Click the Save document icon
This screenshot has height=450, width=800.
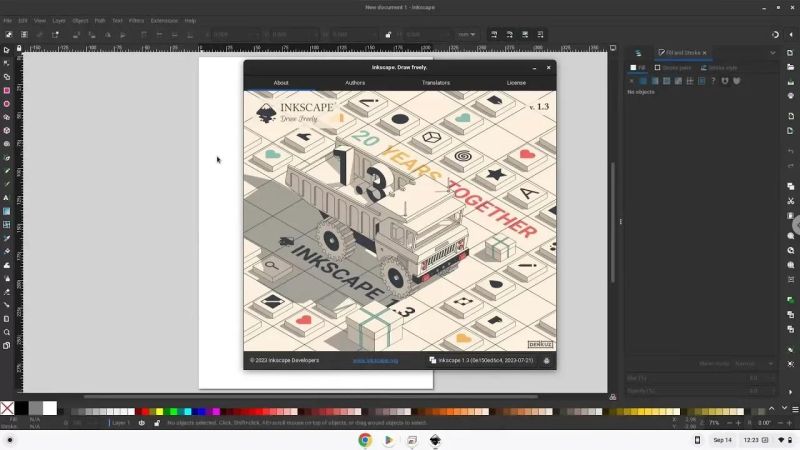790,82
